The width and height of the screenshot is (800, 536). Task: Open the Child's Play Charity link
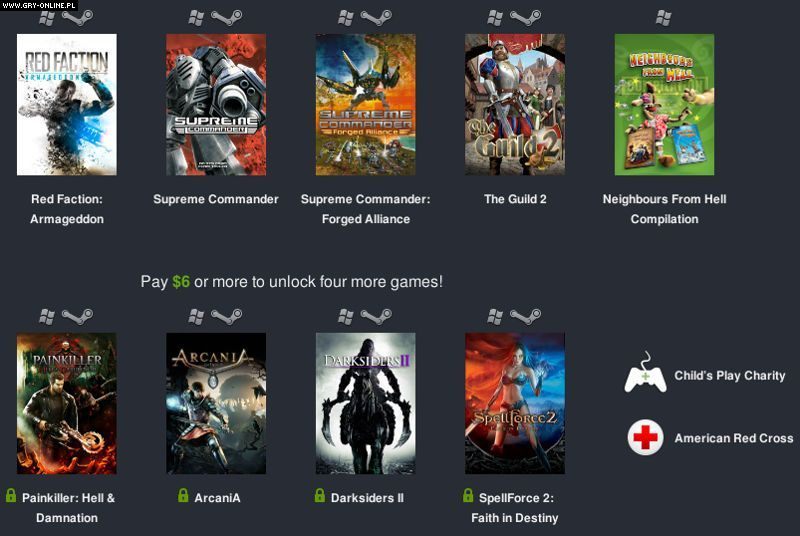coord(730,376)
